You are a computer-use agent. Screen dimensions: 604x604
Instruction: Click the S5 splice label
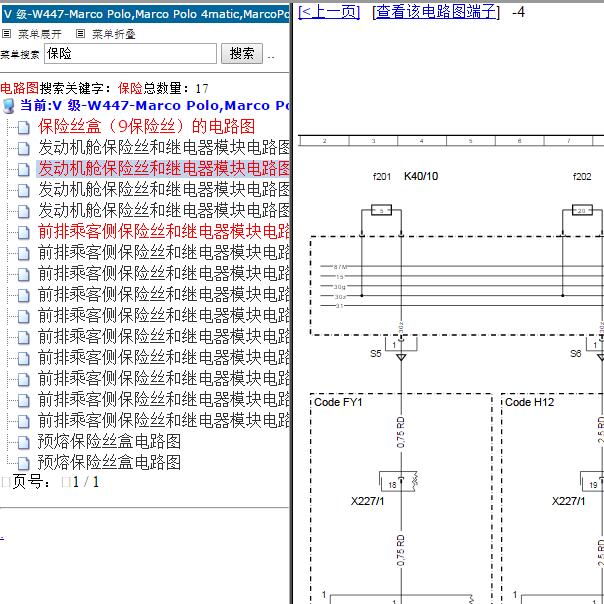click(x=376, y=354)
